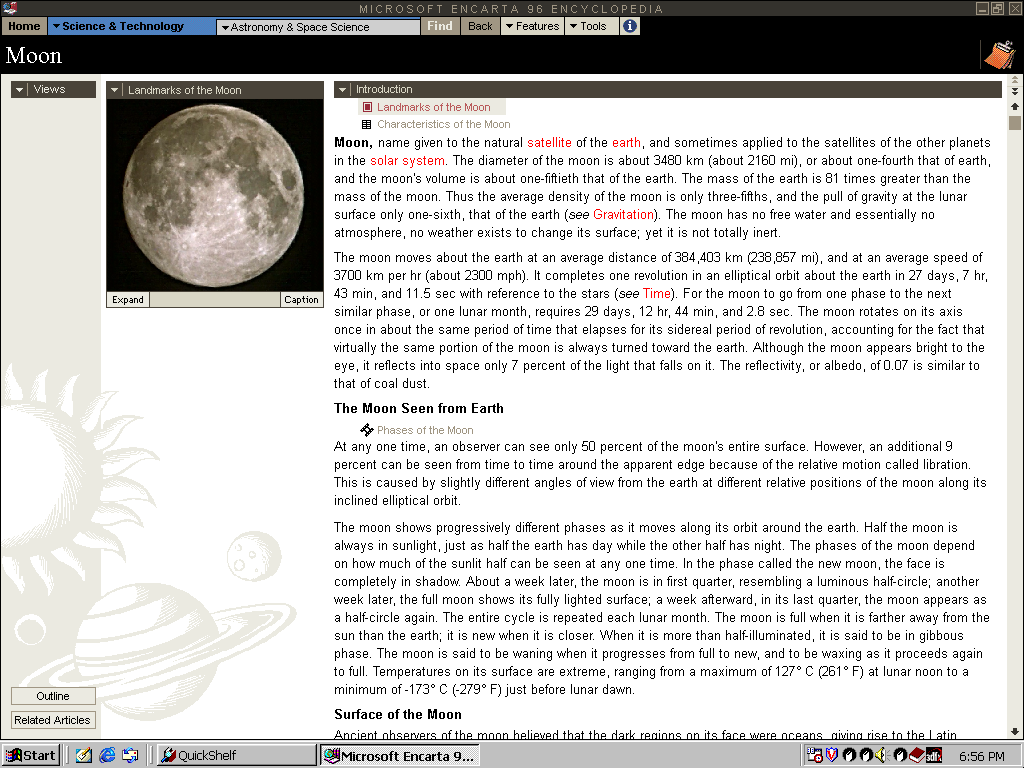Open 'Characteristics of the Moon' link
The width and height of the screenshot is (1024, 768).
[x=443, y=124]
